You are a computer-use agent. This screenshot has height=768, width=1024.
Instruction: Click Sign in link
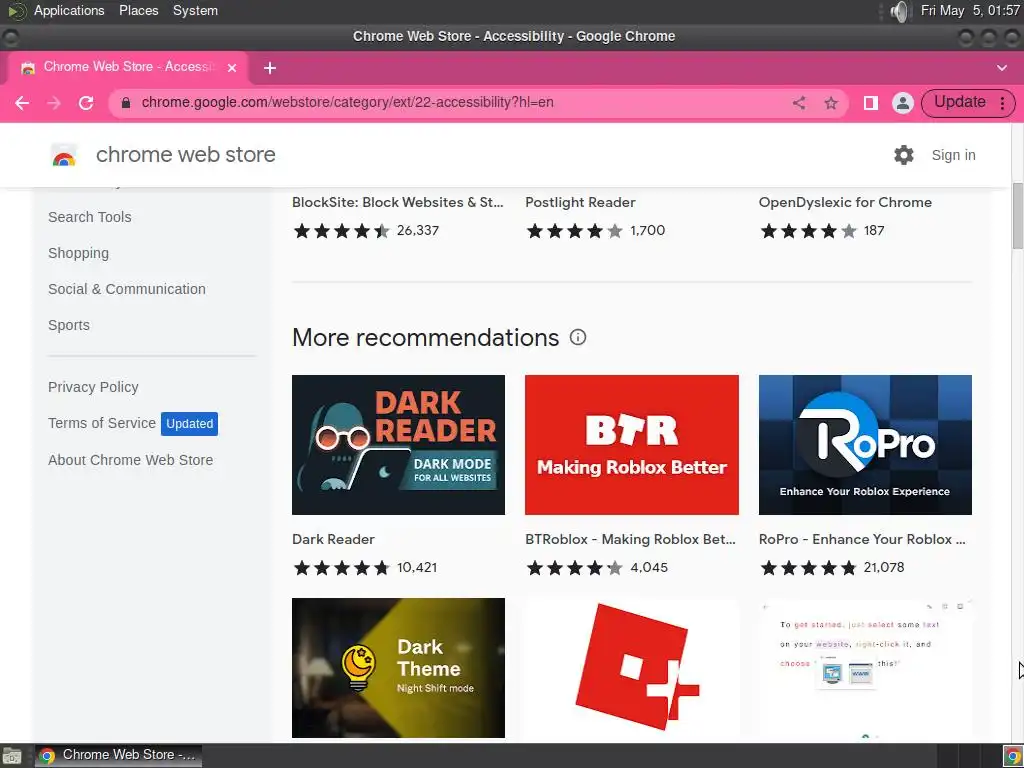[x=953, y=155]
